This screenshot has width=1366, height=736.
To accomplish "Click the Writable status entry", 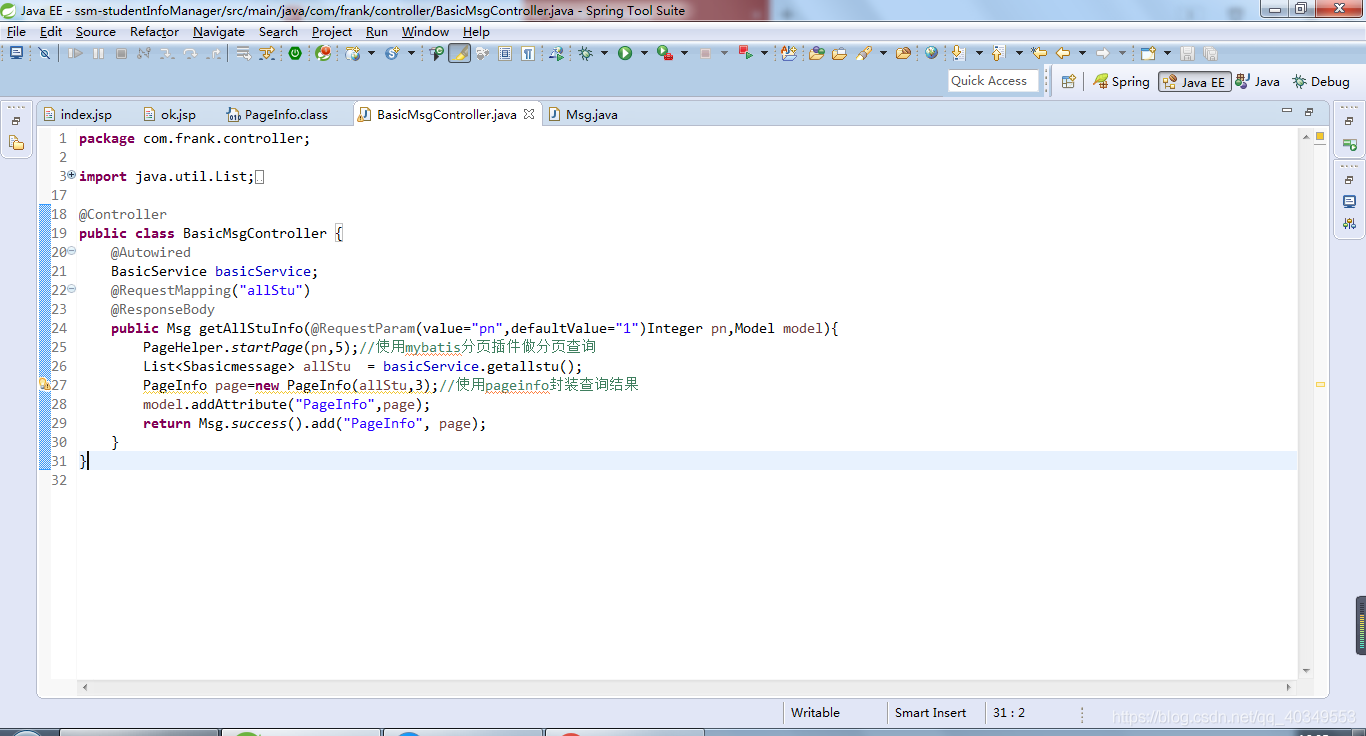I will point(815,713).
